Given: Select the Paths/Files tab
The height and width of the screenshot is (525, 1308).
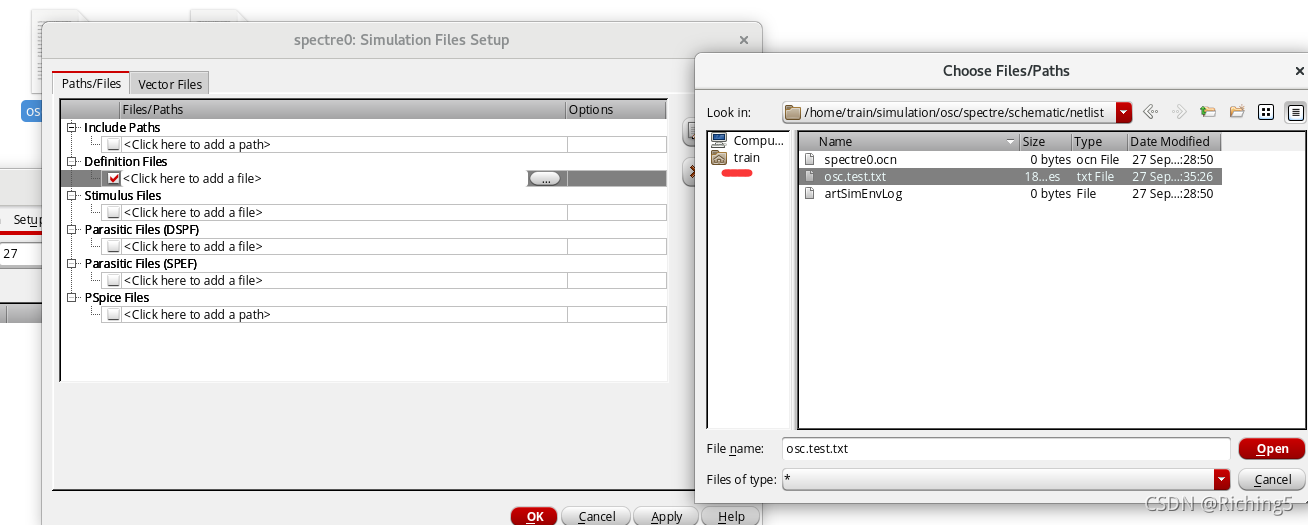Looking at the screenshot, I should click(x=92, y=84).
